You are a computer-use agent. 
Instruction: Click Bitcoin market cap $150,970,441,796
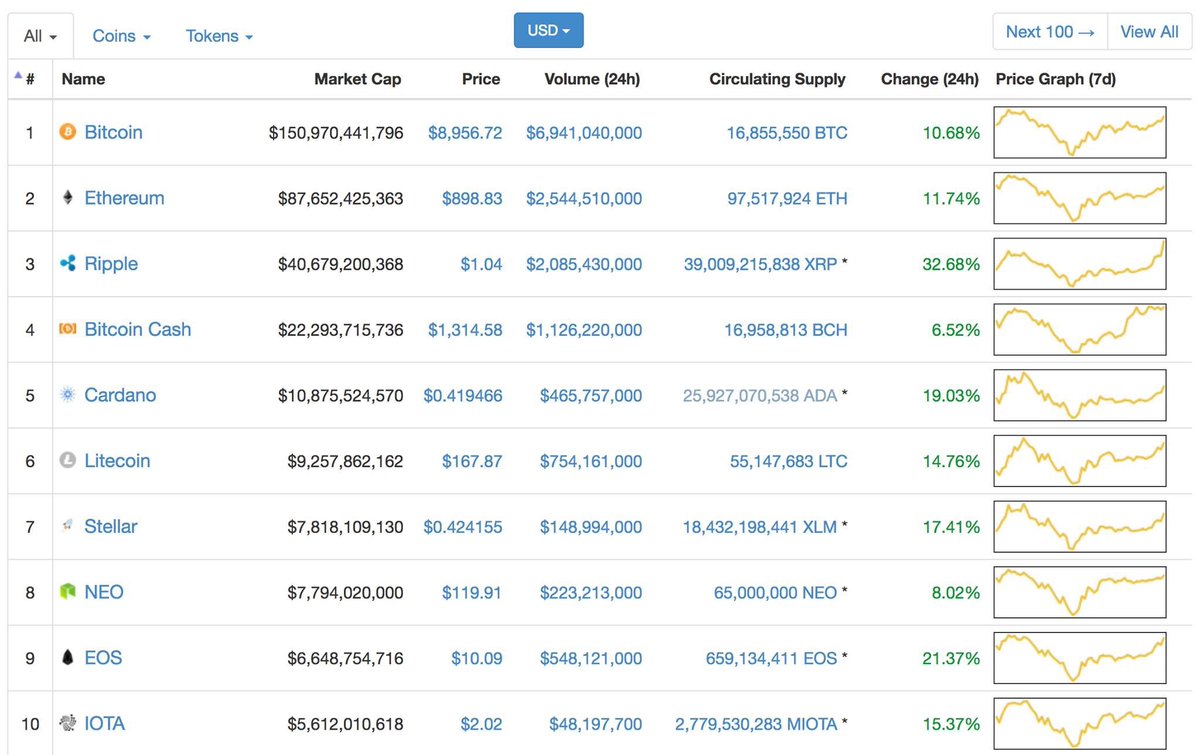point(336,132)
